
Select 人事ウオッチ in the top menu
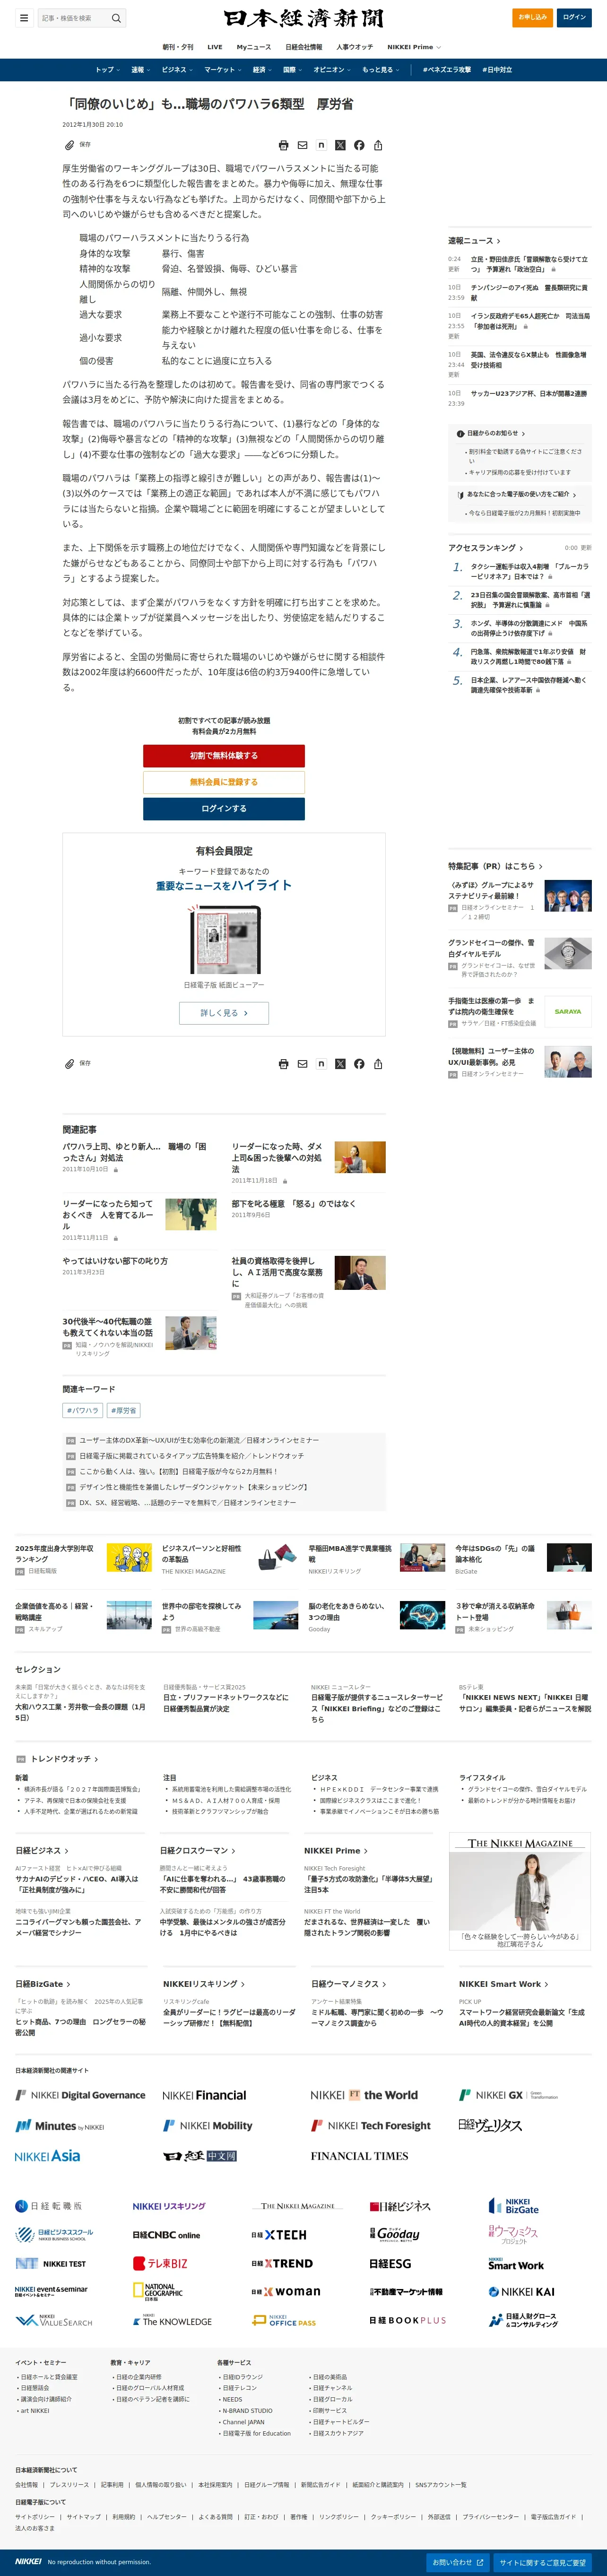click(354, 47)
